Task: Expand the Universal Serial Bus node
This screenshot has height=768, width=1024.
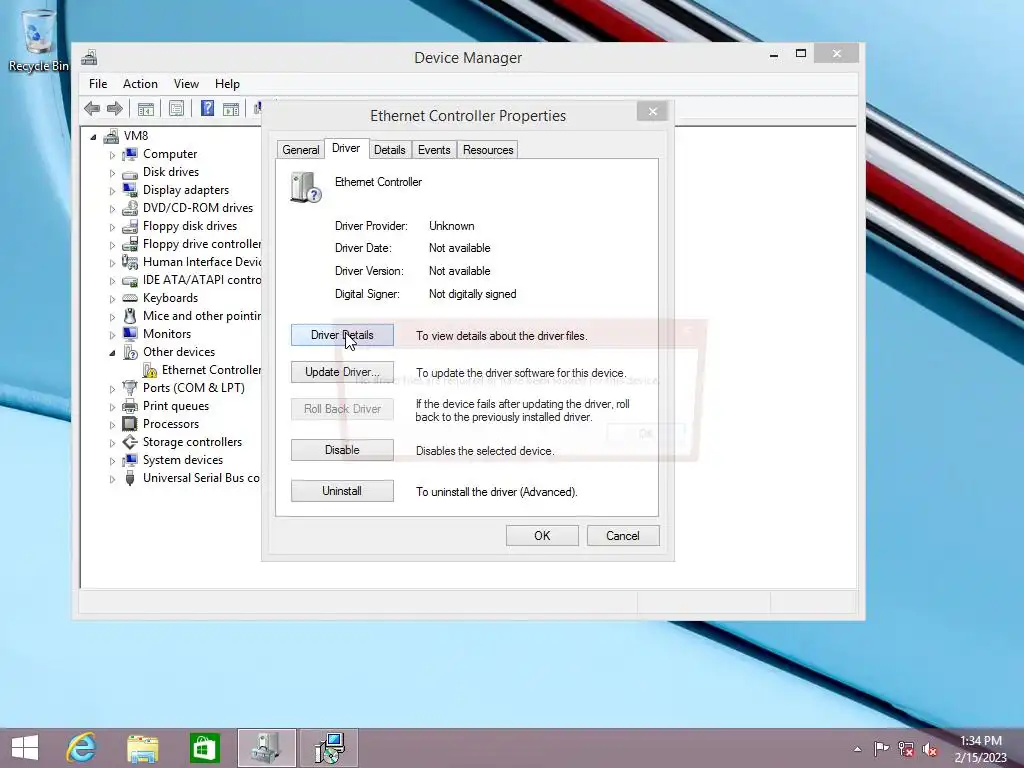Action: tap(112, 479)
